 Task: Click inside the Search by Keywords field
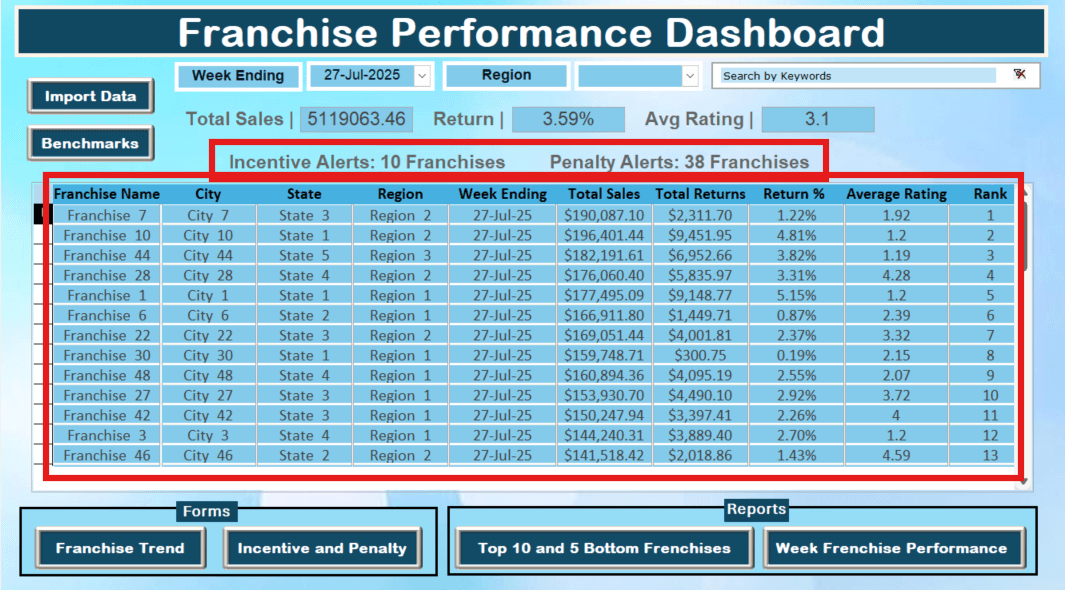[860, 75]
